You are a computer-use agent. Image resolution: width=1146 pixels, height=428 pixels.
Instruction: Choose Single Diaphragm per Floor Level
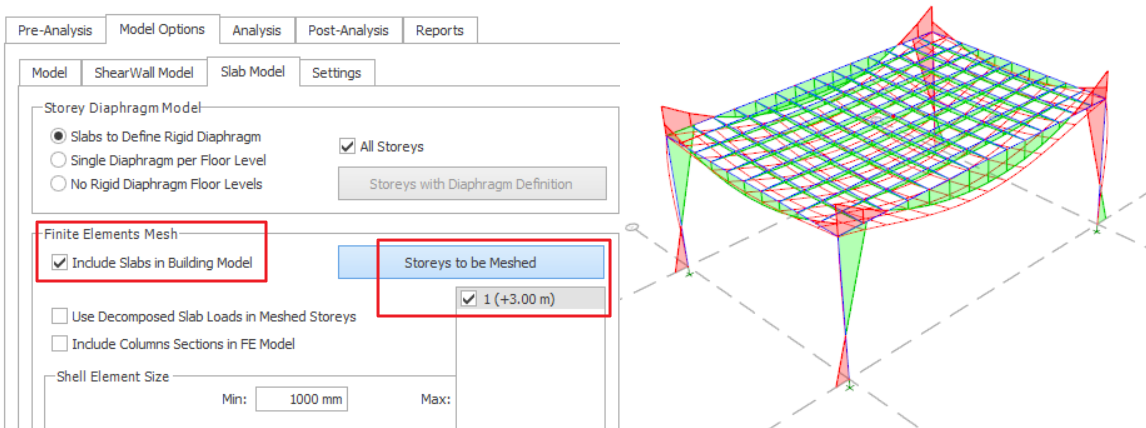point(59,160)
